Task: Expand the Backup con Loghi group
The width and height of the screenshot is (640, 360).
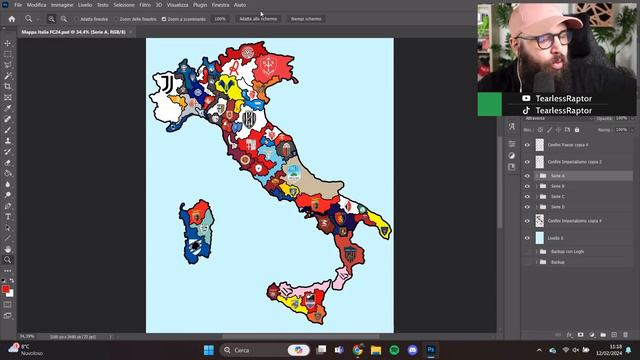Action: (536, 252)
